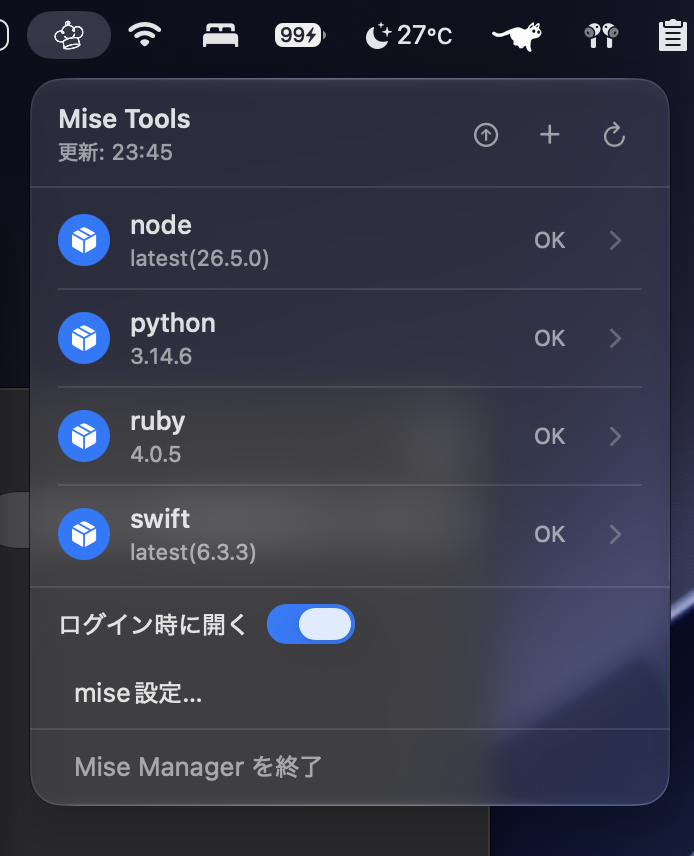Click the python package icon

tap(84, 338)
